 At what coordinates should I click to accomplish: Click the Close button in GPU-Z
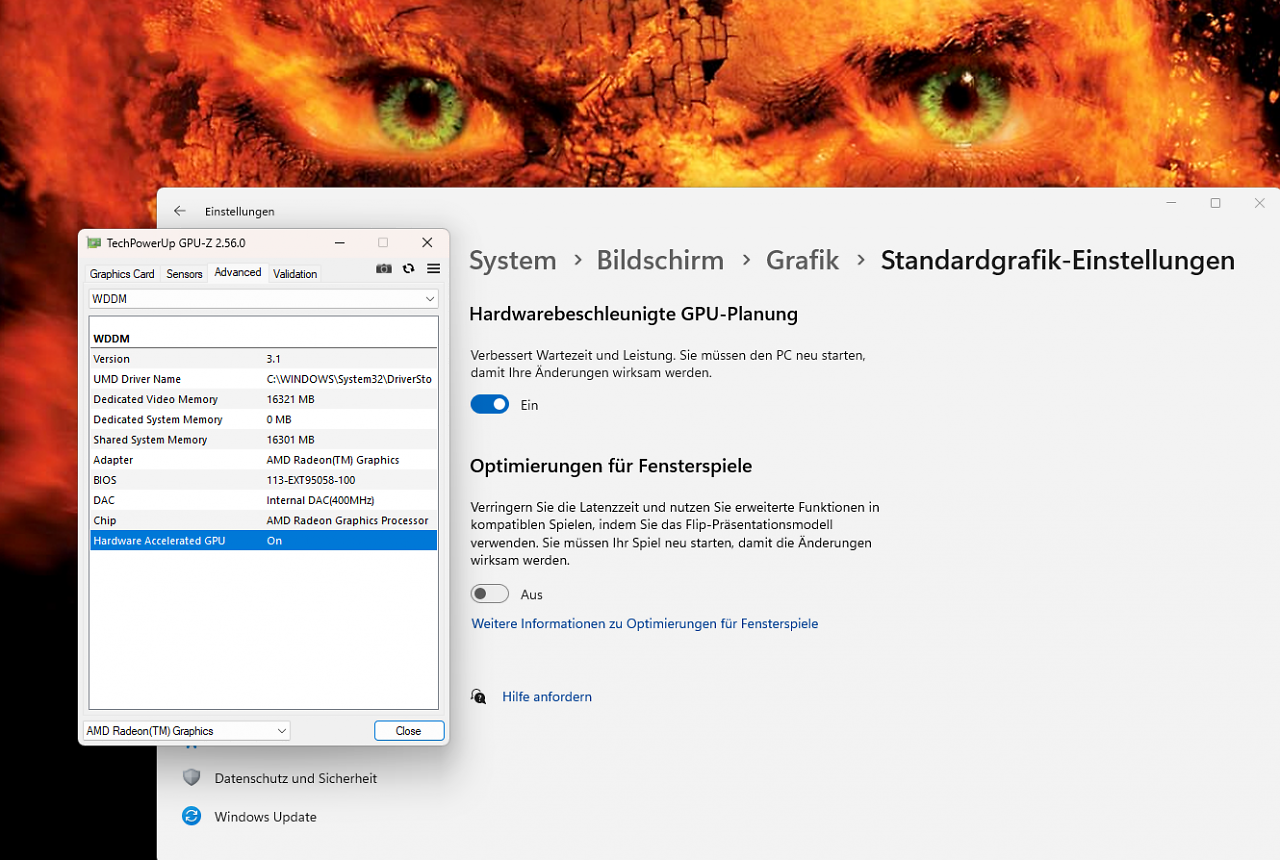[409, 731]
